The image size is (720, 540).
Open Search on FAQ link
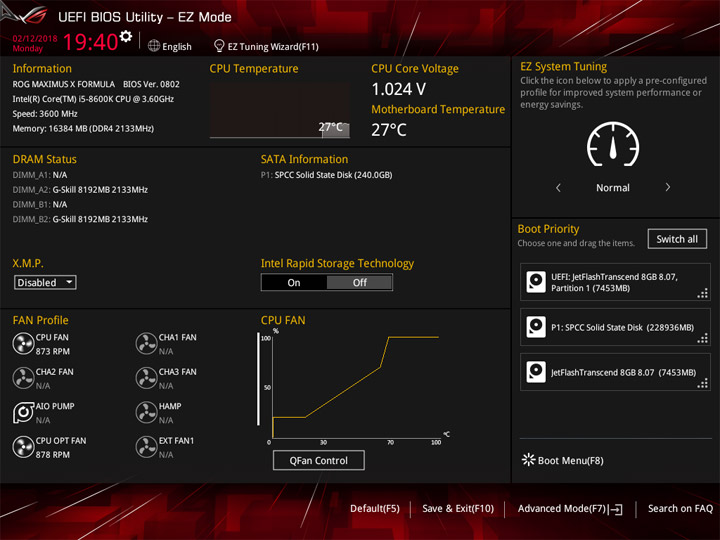(x=680, y=508)
